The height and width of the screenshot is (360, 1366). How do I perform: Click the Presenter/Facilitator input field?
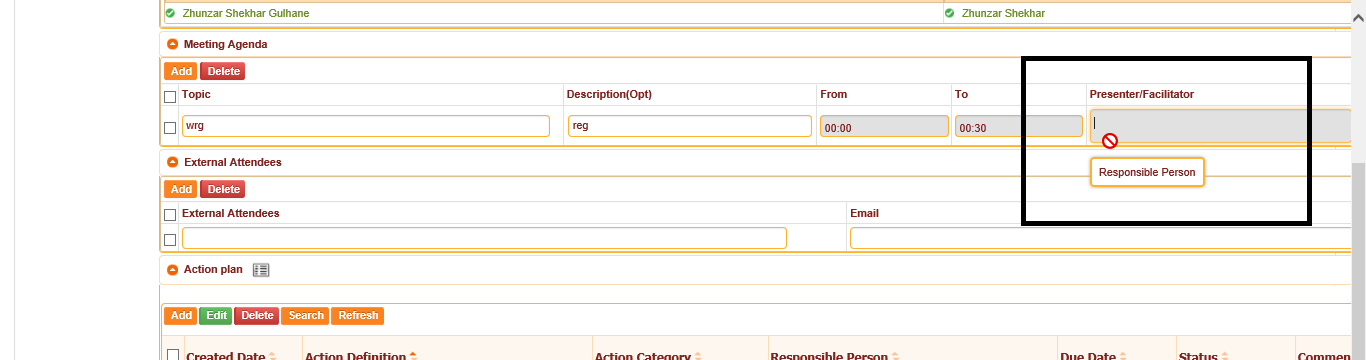[1220, 126]
